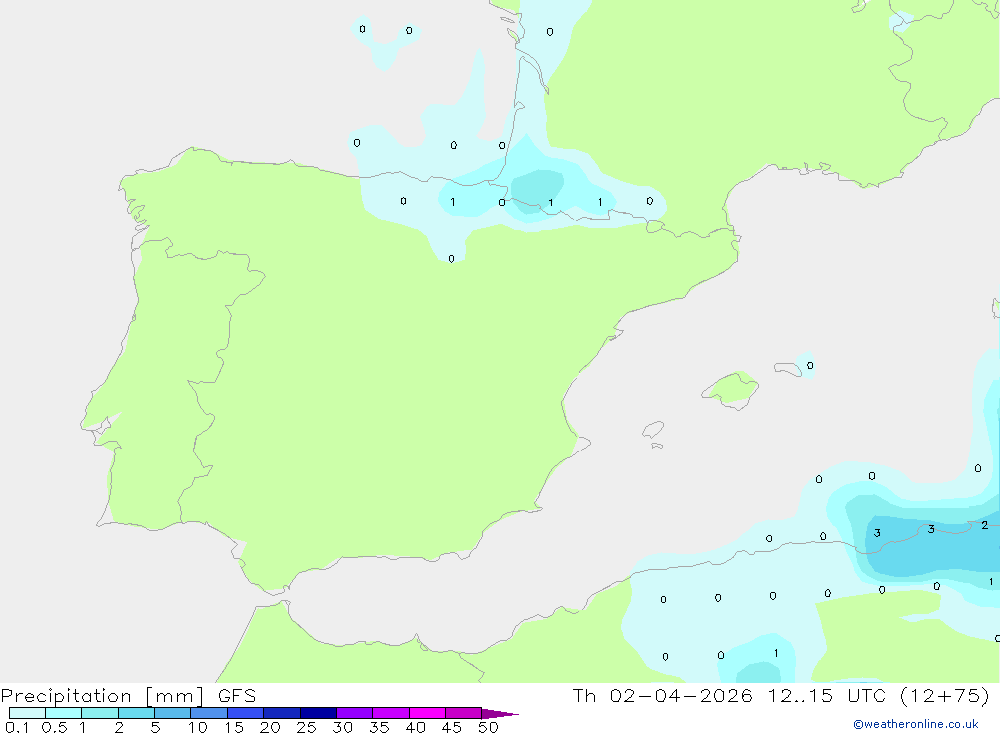Click the "10" legend scale label
The height and width of the screenshot is (733, 1000).
(x=198, y=727)
